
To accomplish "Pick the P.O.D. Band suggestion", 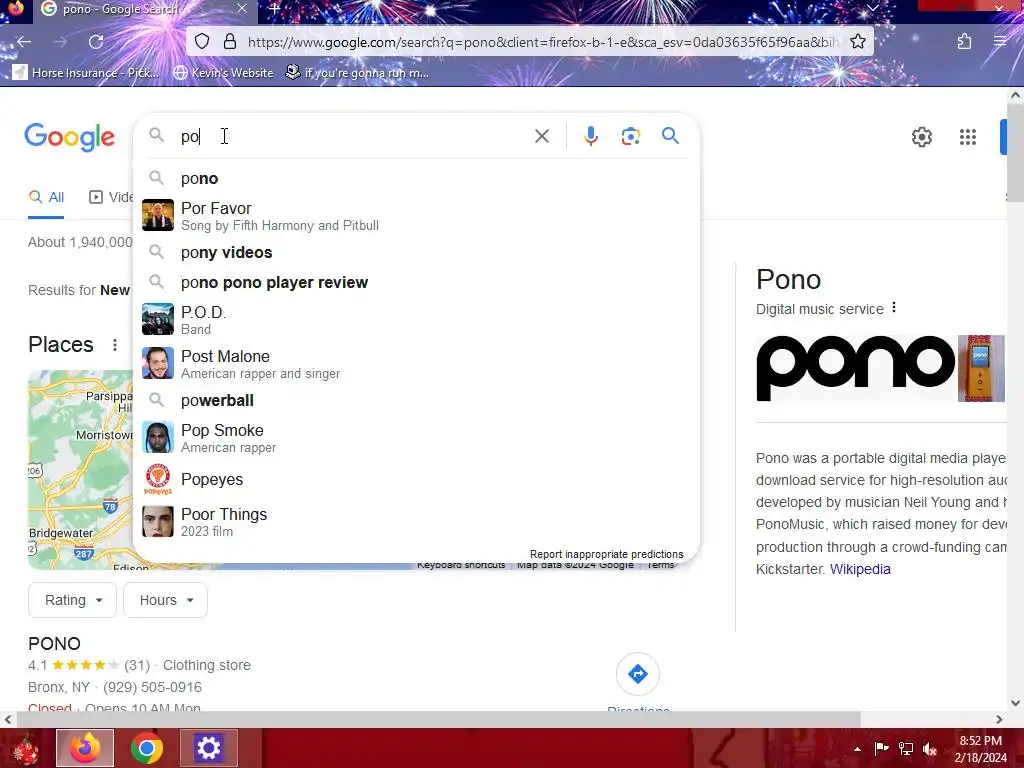I will (x=416, y=320).
